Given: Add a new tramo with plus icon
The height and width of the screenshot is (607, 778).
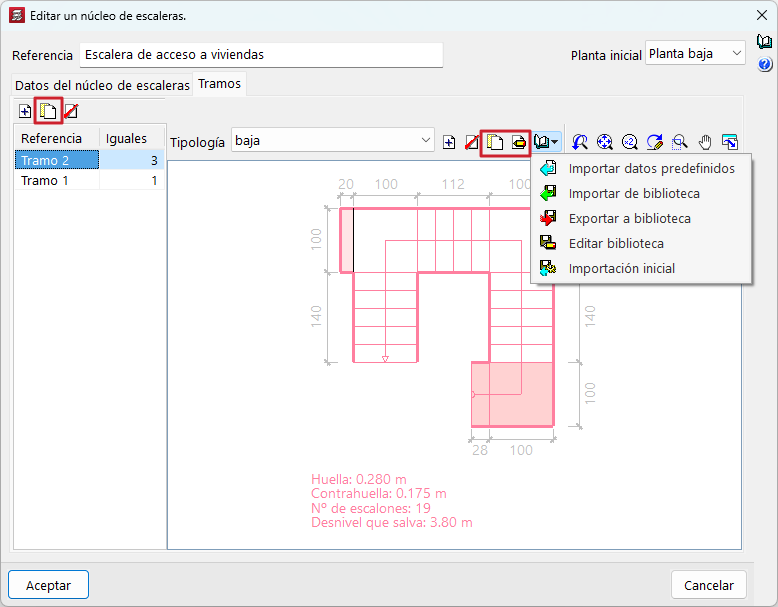Looking at the screenshot, I should point(25,111).
